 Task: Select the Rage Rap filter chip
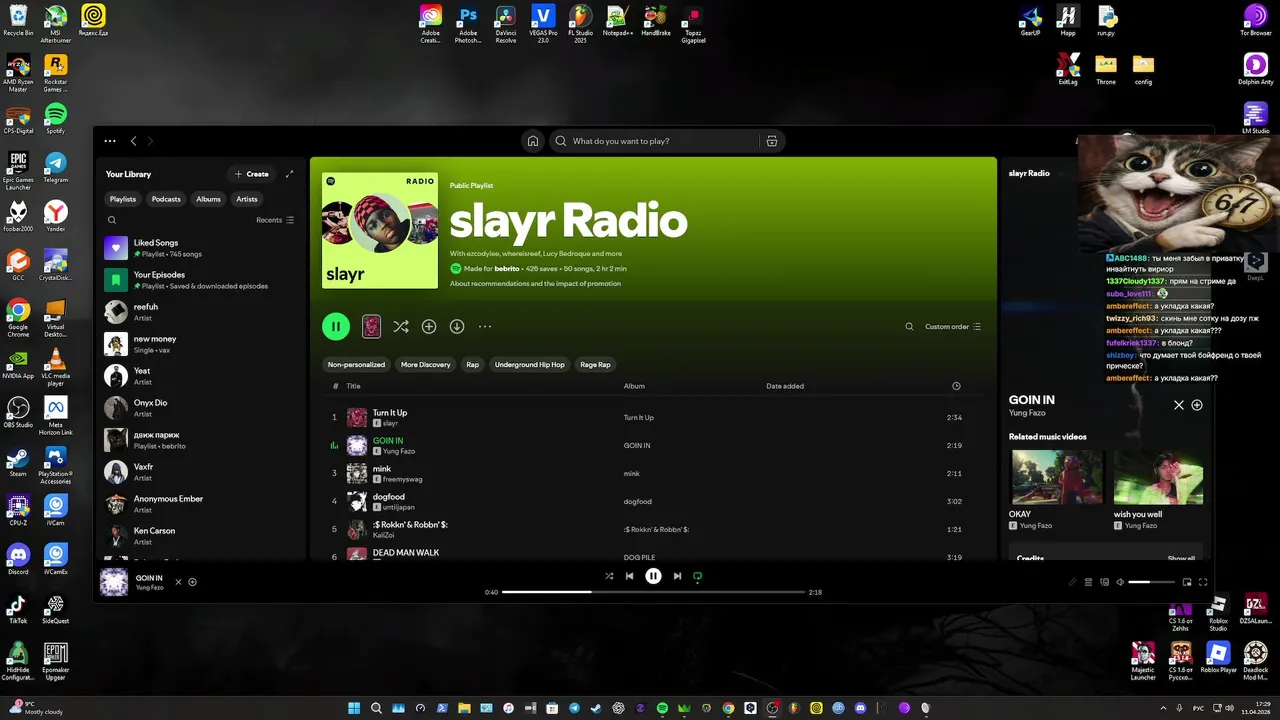pos(595,364)
